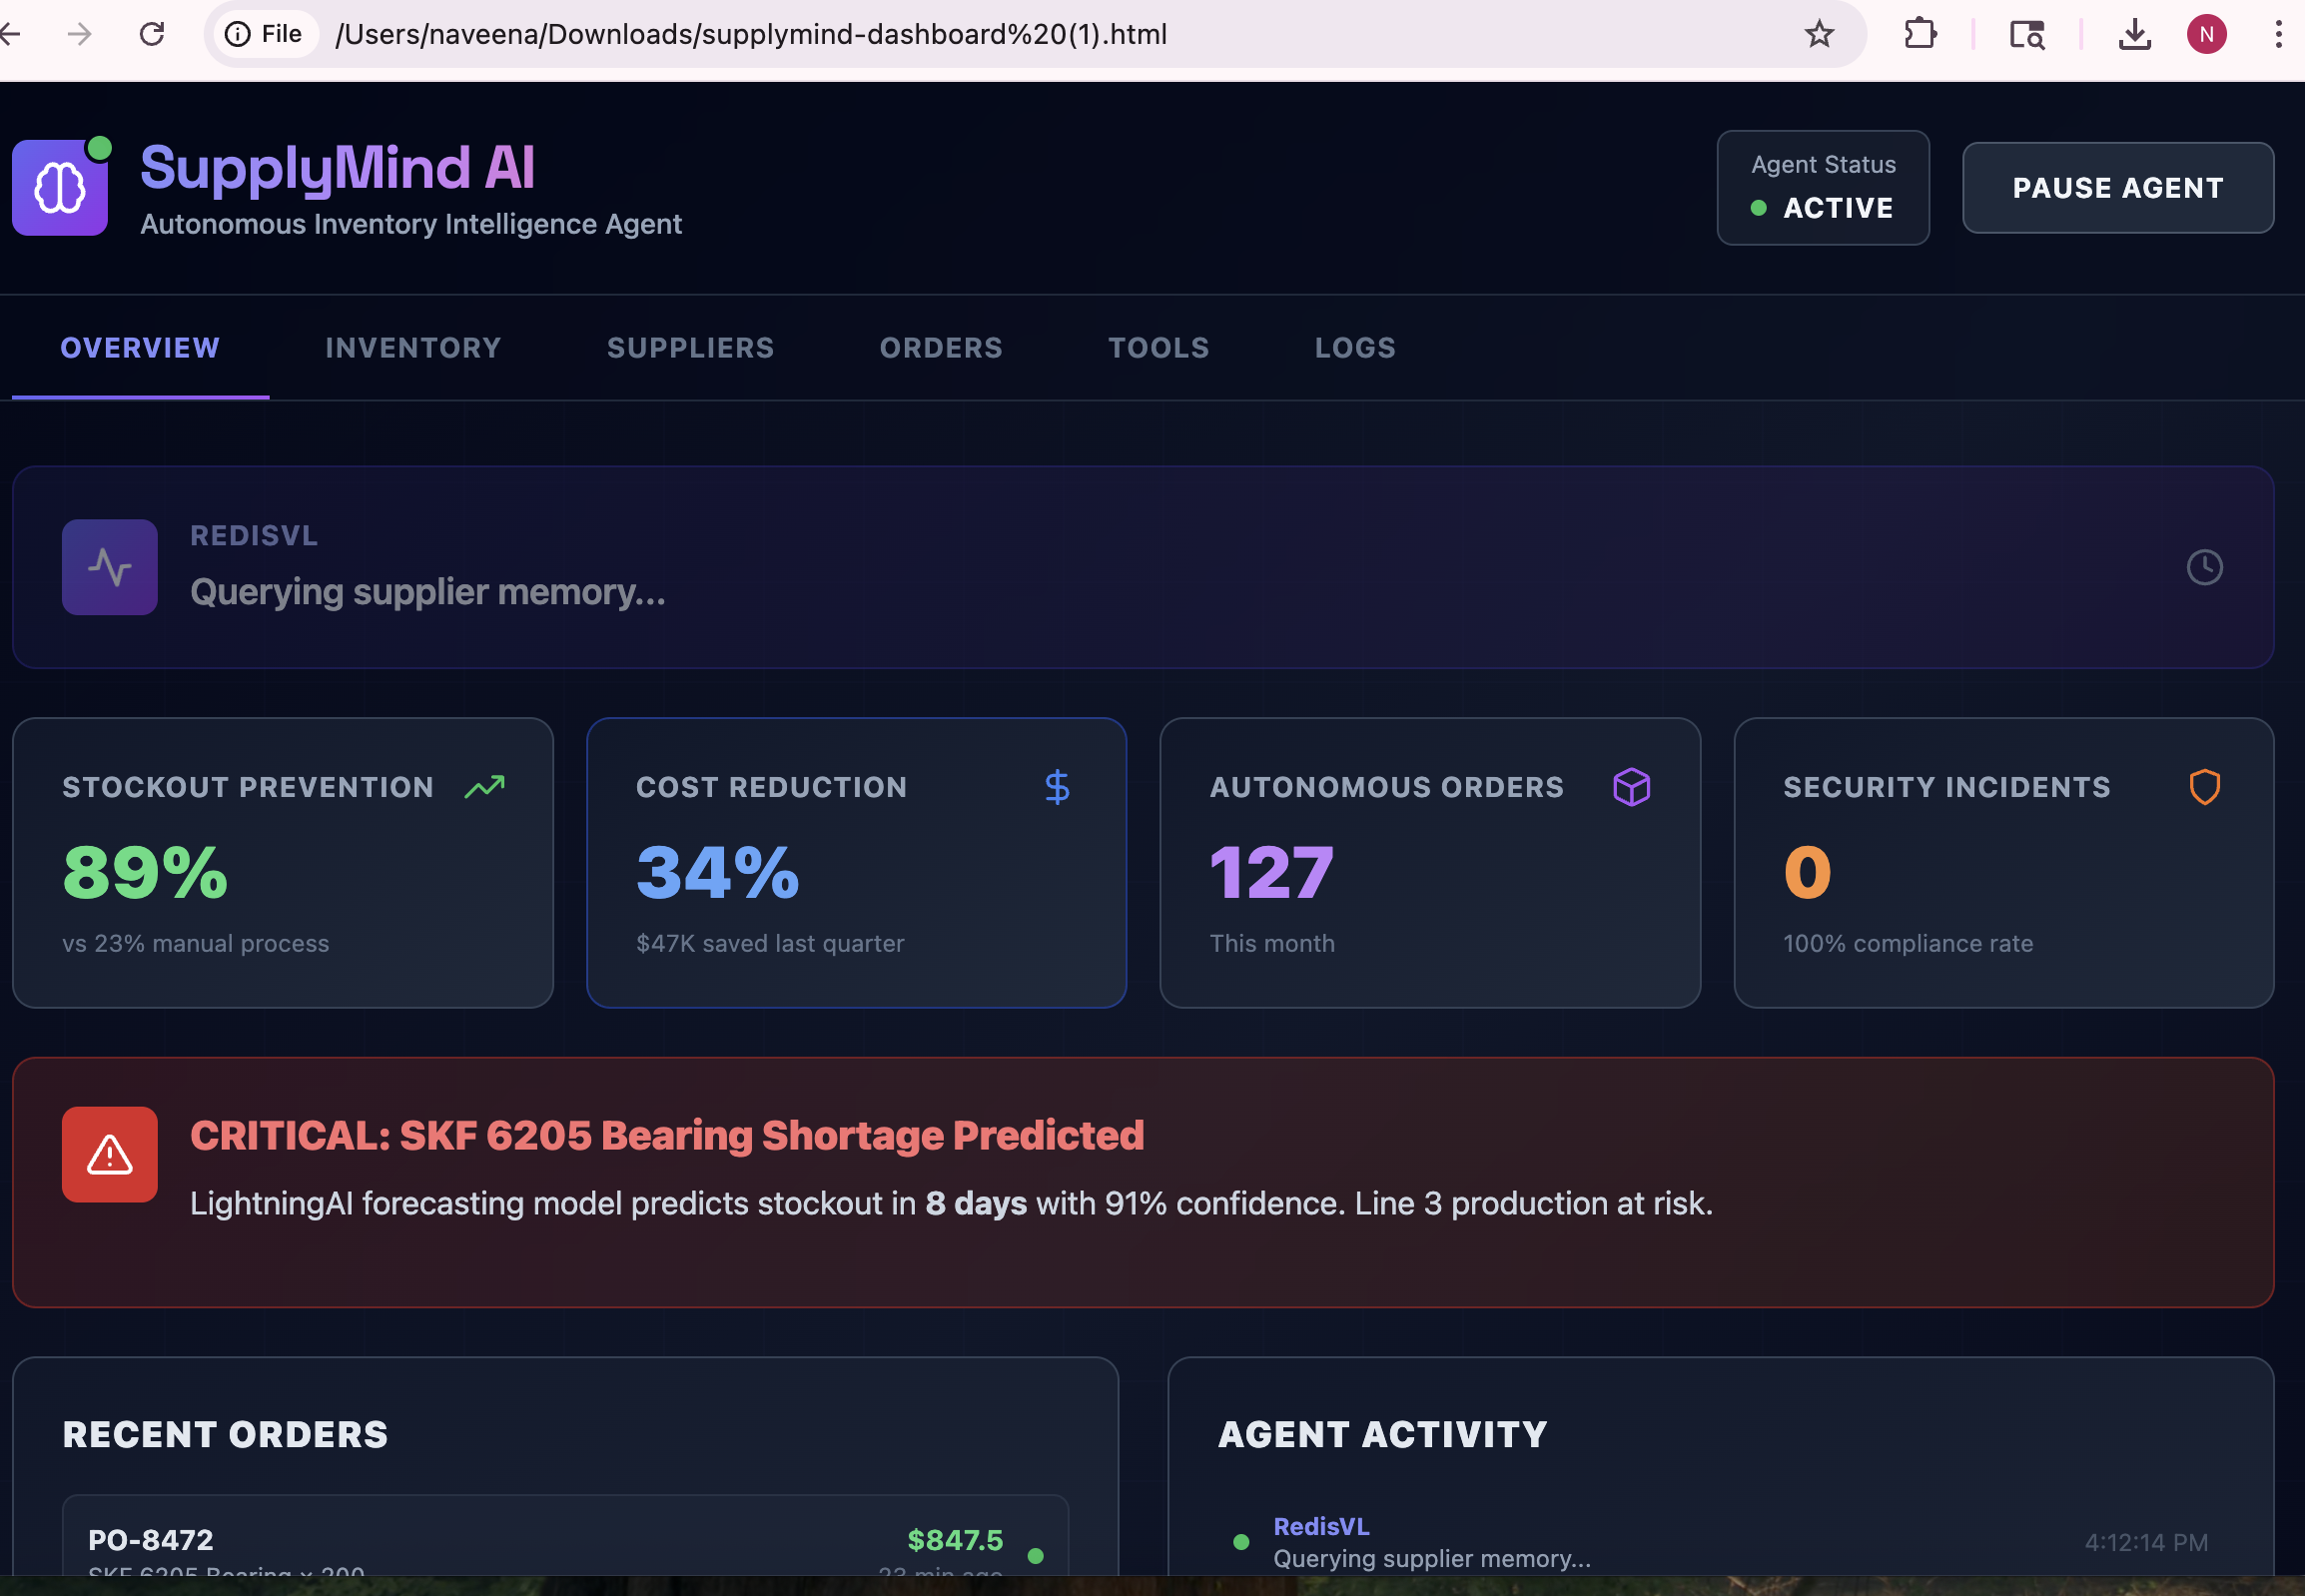Click the clock icon in RedisVL banner

[x=2204, y=567]
